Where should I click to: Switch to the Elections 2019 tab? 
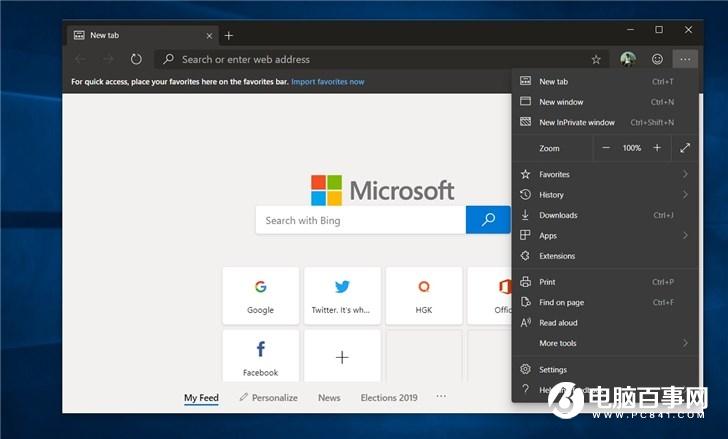click(389, 398)
